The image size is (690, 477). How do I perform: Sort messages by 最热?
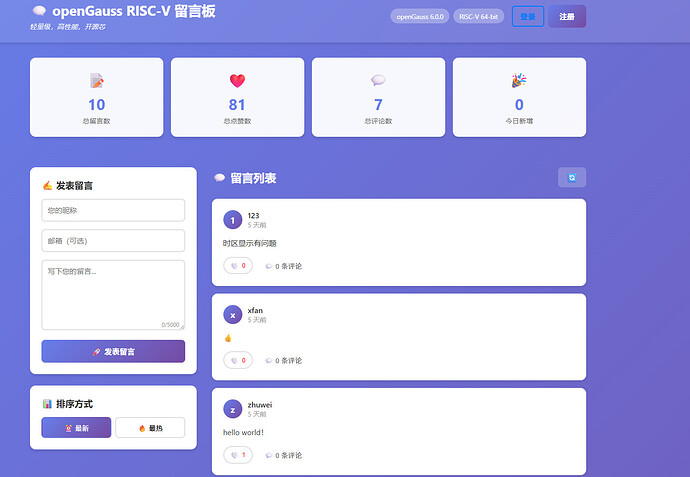click(x=150, y=428)
